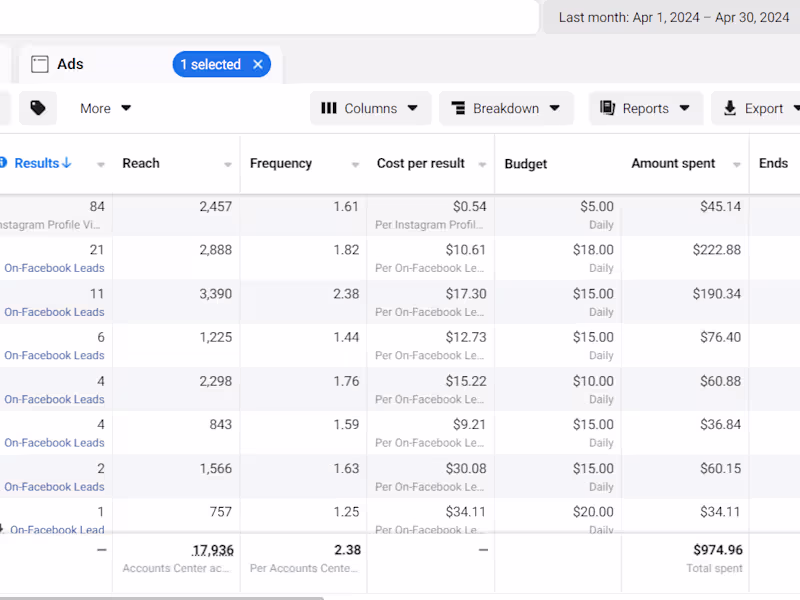Screen dimensions: 800x600
Task: Open the Frequency column options arrow
Action: point(355,165)
